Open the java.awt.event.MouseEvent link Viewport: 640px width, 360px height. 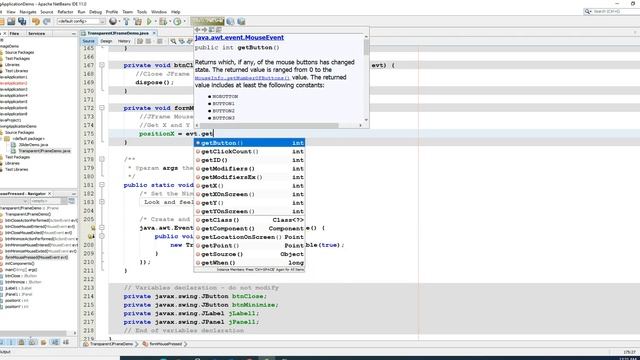click(239, 38)
